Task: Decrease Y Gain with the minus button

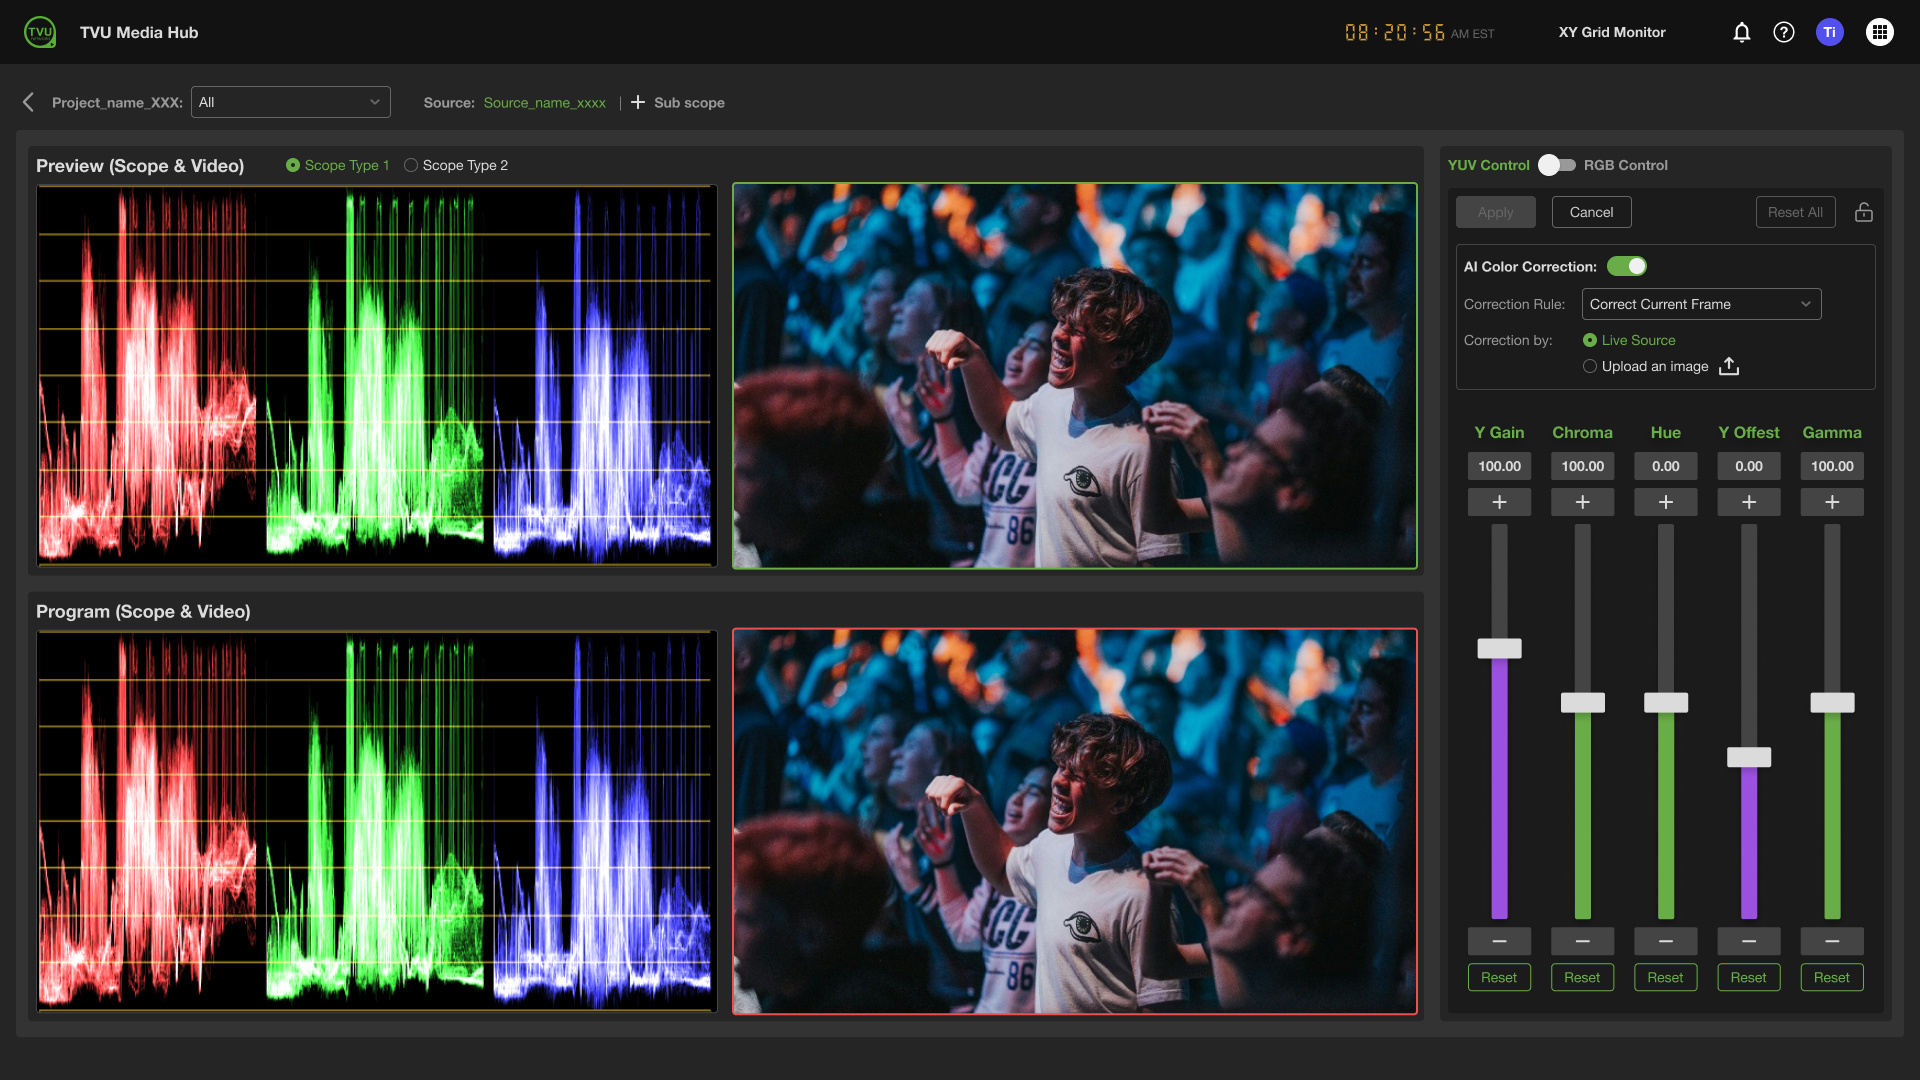Action: [x=1499, y=941]
